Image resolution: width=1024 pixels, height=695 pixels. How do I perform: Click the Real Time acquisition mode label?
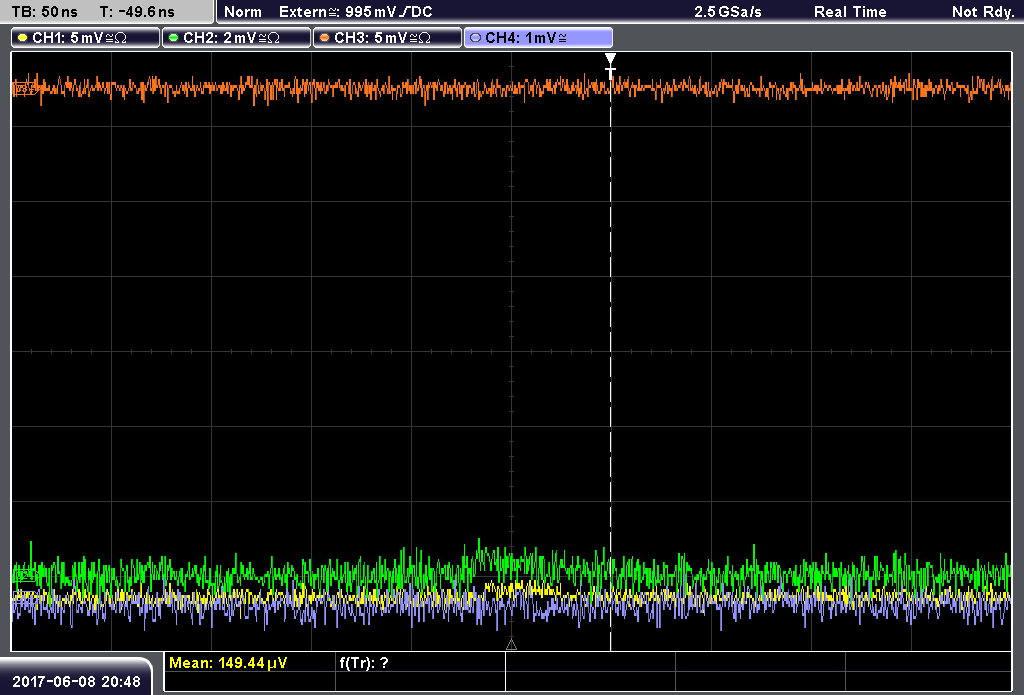(850, 12)
